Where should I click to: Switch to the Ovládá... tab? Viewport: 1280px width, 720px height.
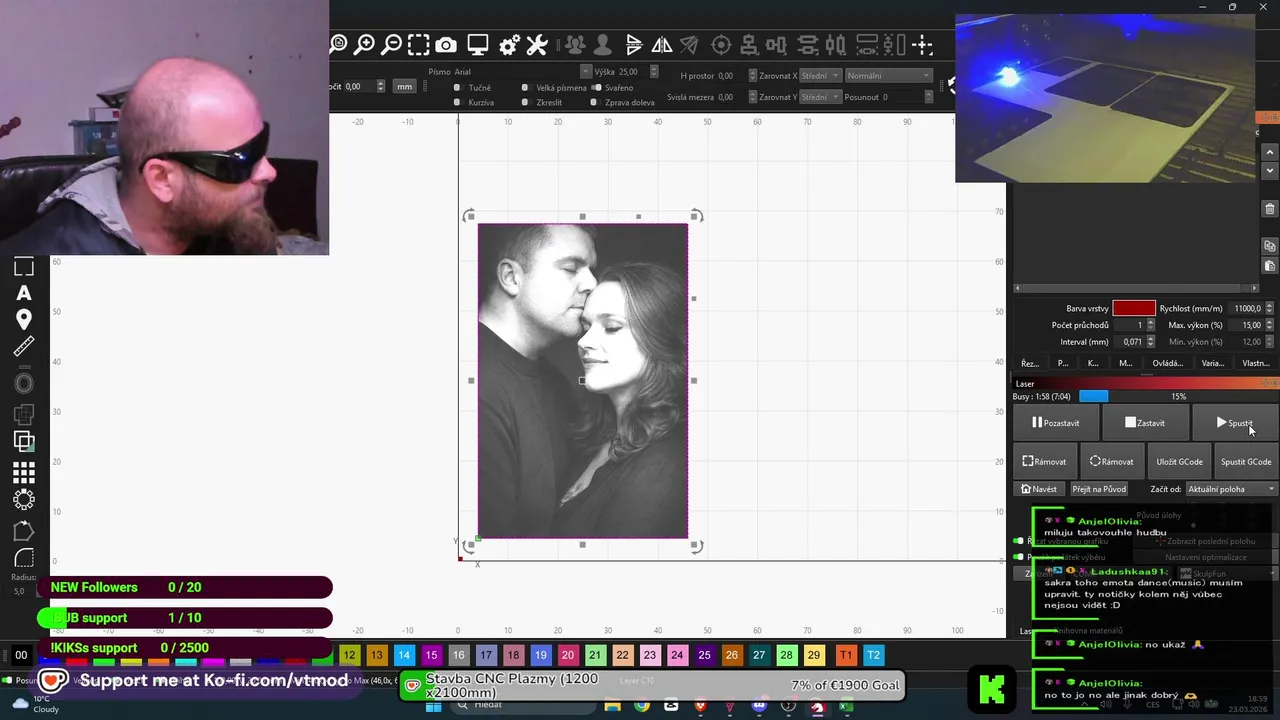coord(1168,363)
